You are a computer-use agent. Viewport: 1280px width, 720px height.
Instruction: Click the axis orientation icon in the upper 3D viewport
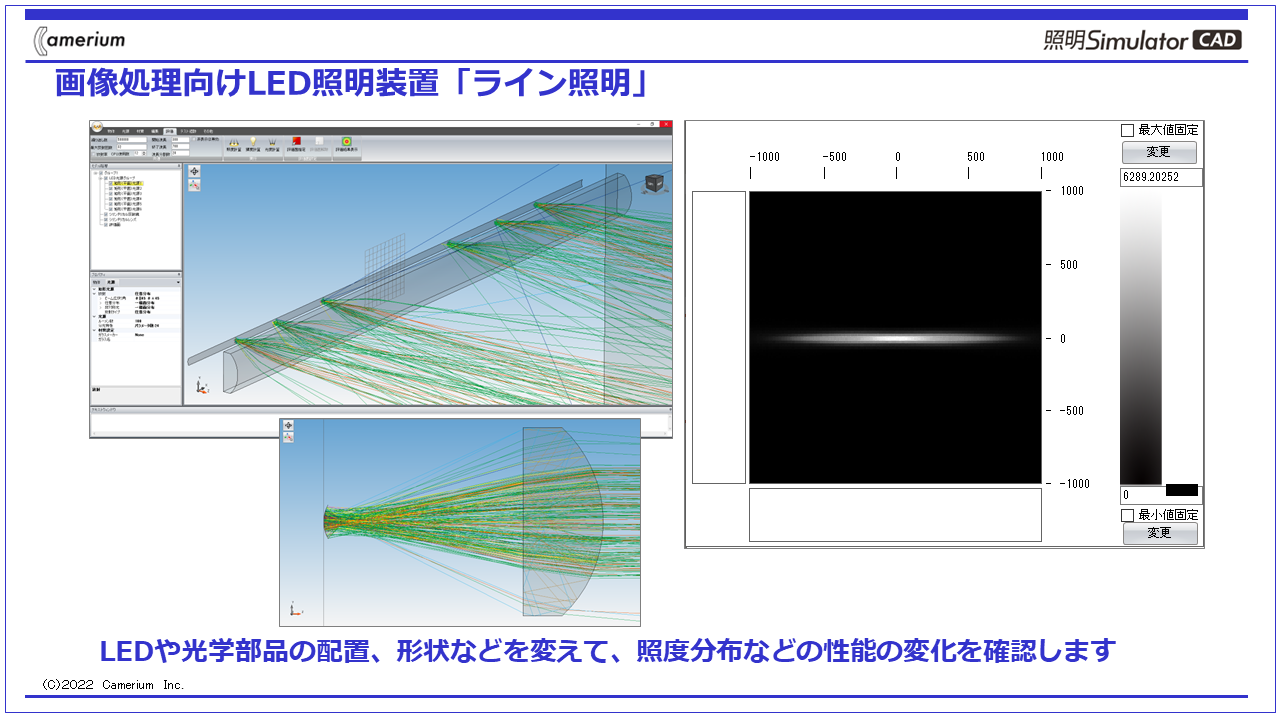click(x=194, y=184)
